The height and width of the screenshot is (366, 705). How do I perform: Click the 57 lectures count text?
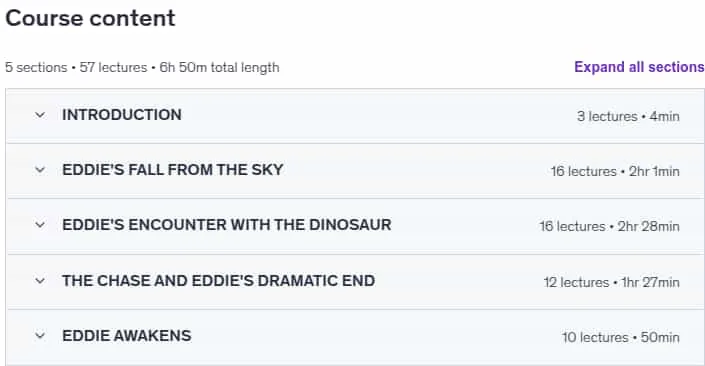[x=113, y=67]
